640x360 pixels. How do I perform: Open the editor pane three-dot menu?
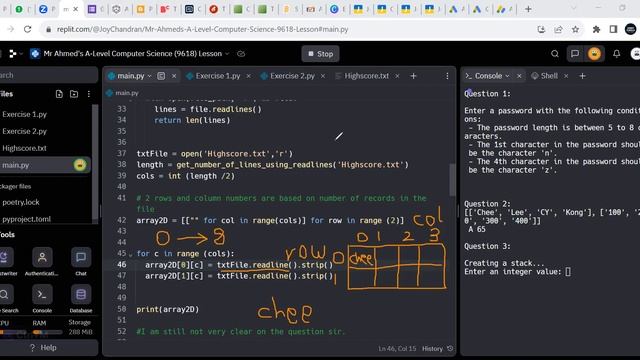(447, 76)
